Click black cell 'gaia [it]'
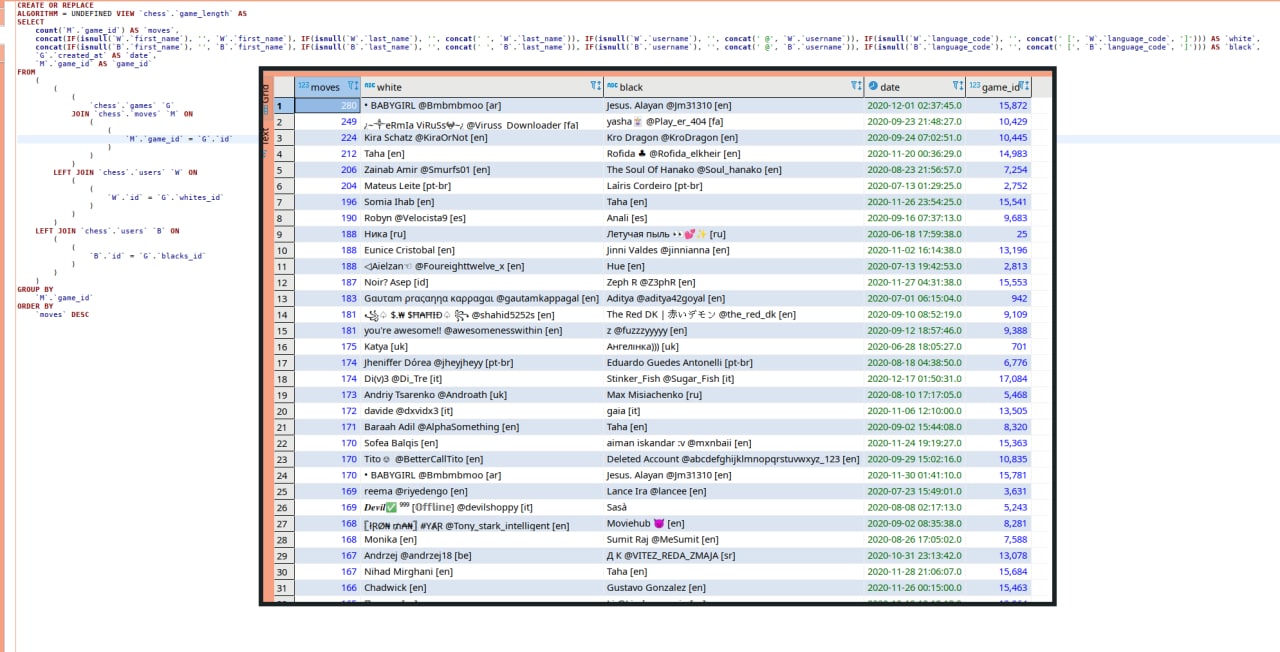Image resolution: width=1280 pixels, height=652 pixels. [x=734, y=411]
